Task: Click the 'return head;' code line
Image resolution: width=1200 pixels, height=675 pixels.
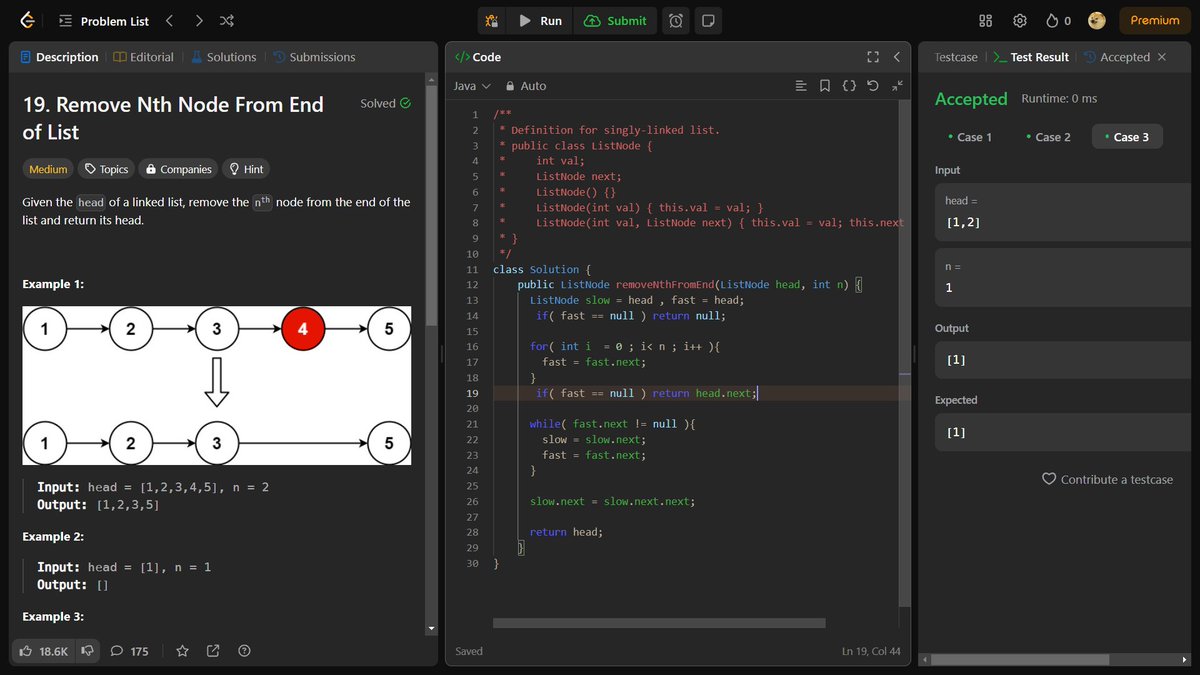Action: coord(566,532)
